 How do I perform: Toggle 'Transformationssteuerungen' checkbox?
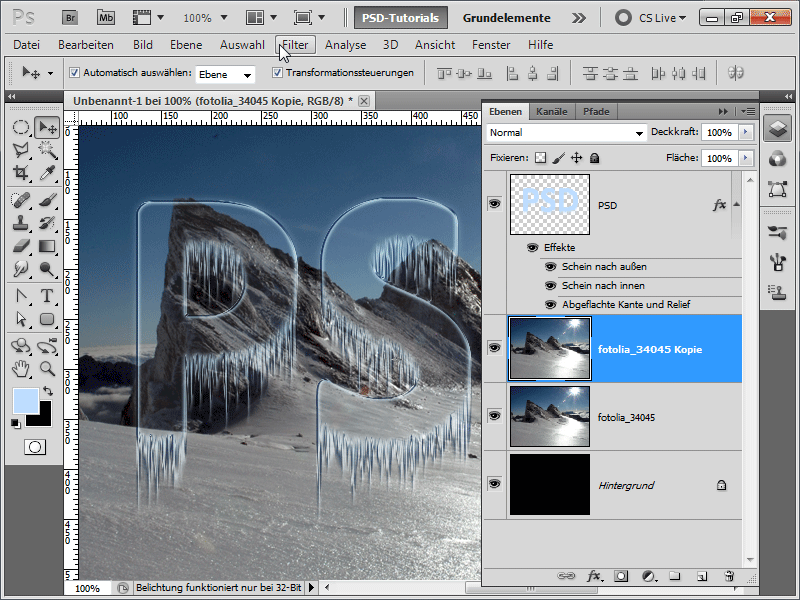pos(277,73)
